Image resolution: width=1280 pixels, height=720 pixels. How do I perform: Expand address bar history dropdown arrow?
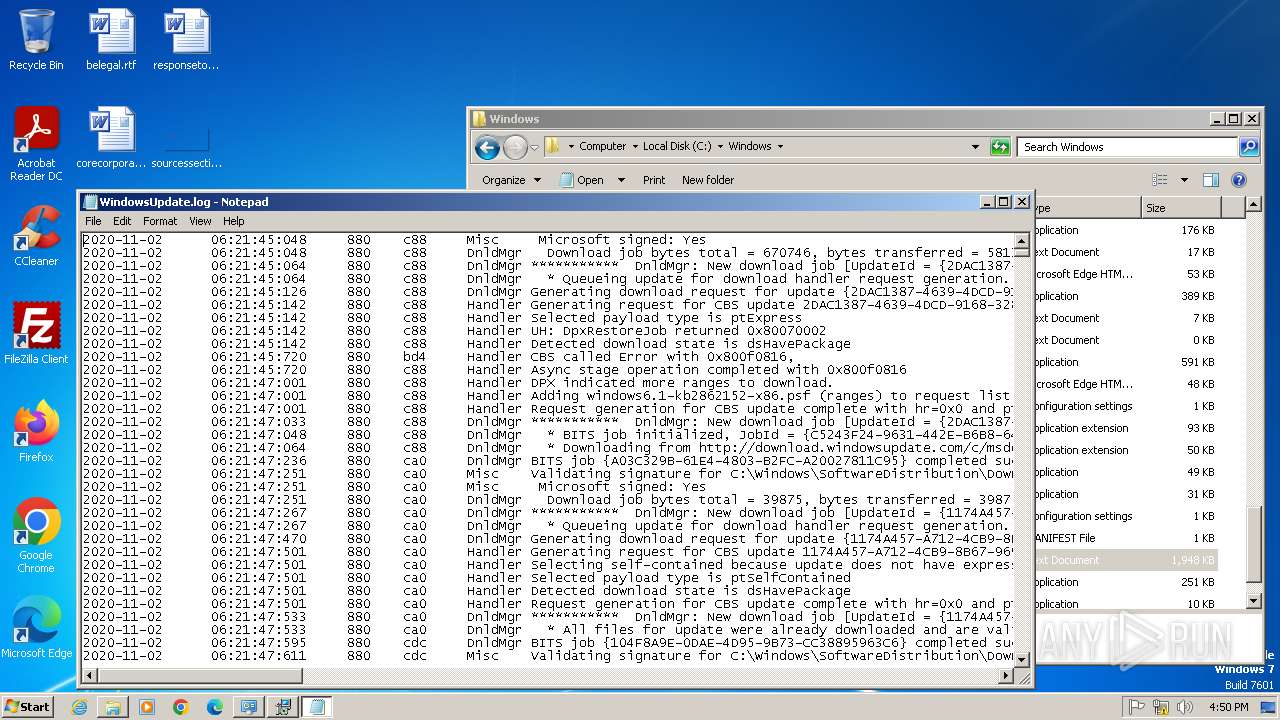(x=976, y=147)
